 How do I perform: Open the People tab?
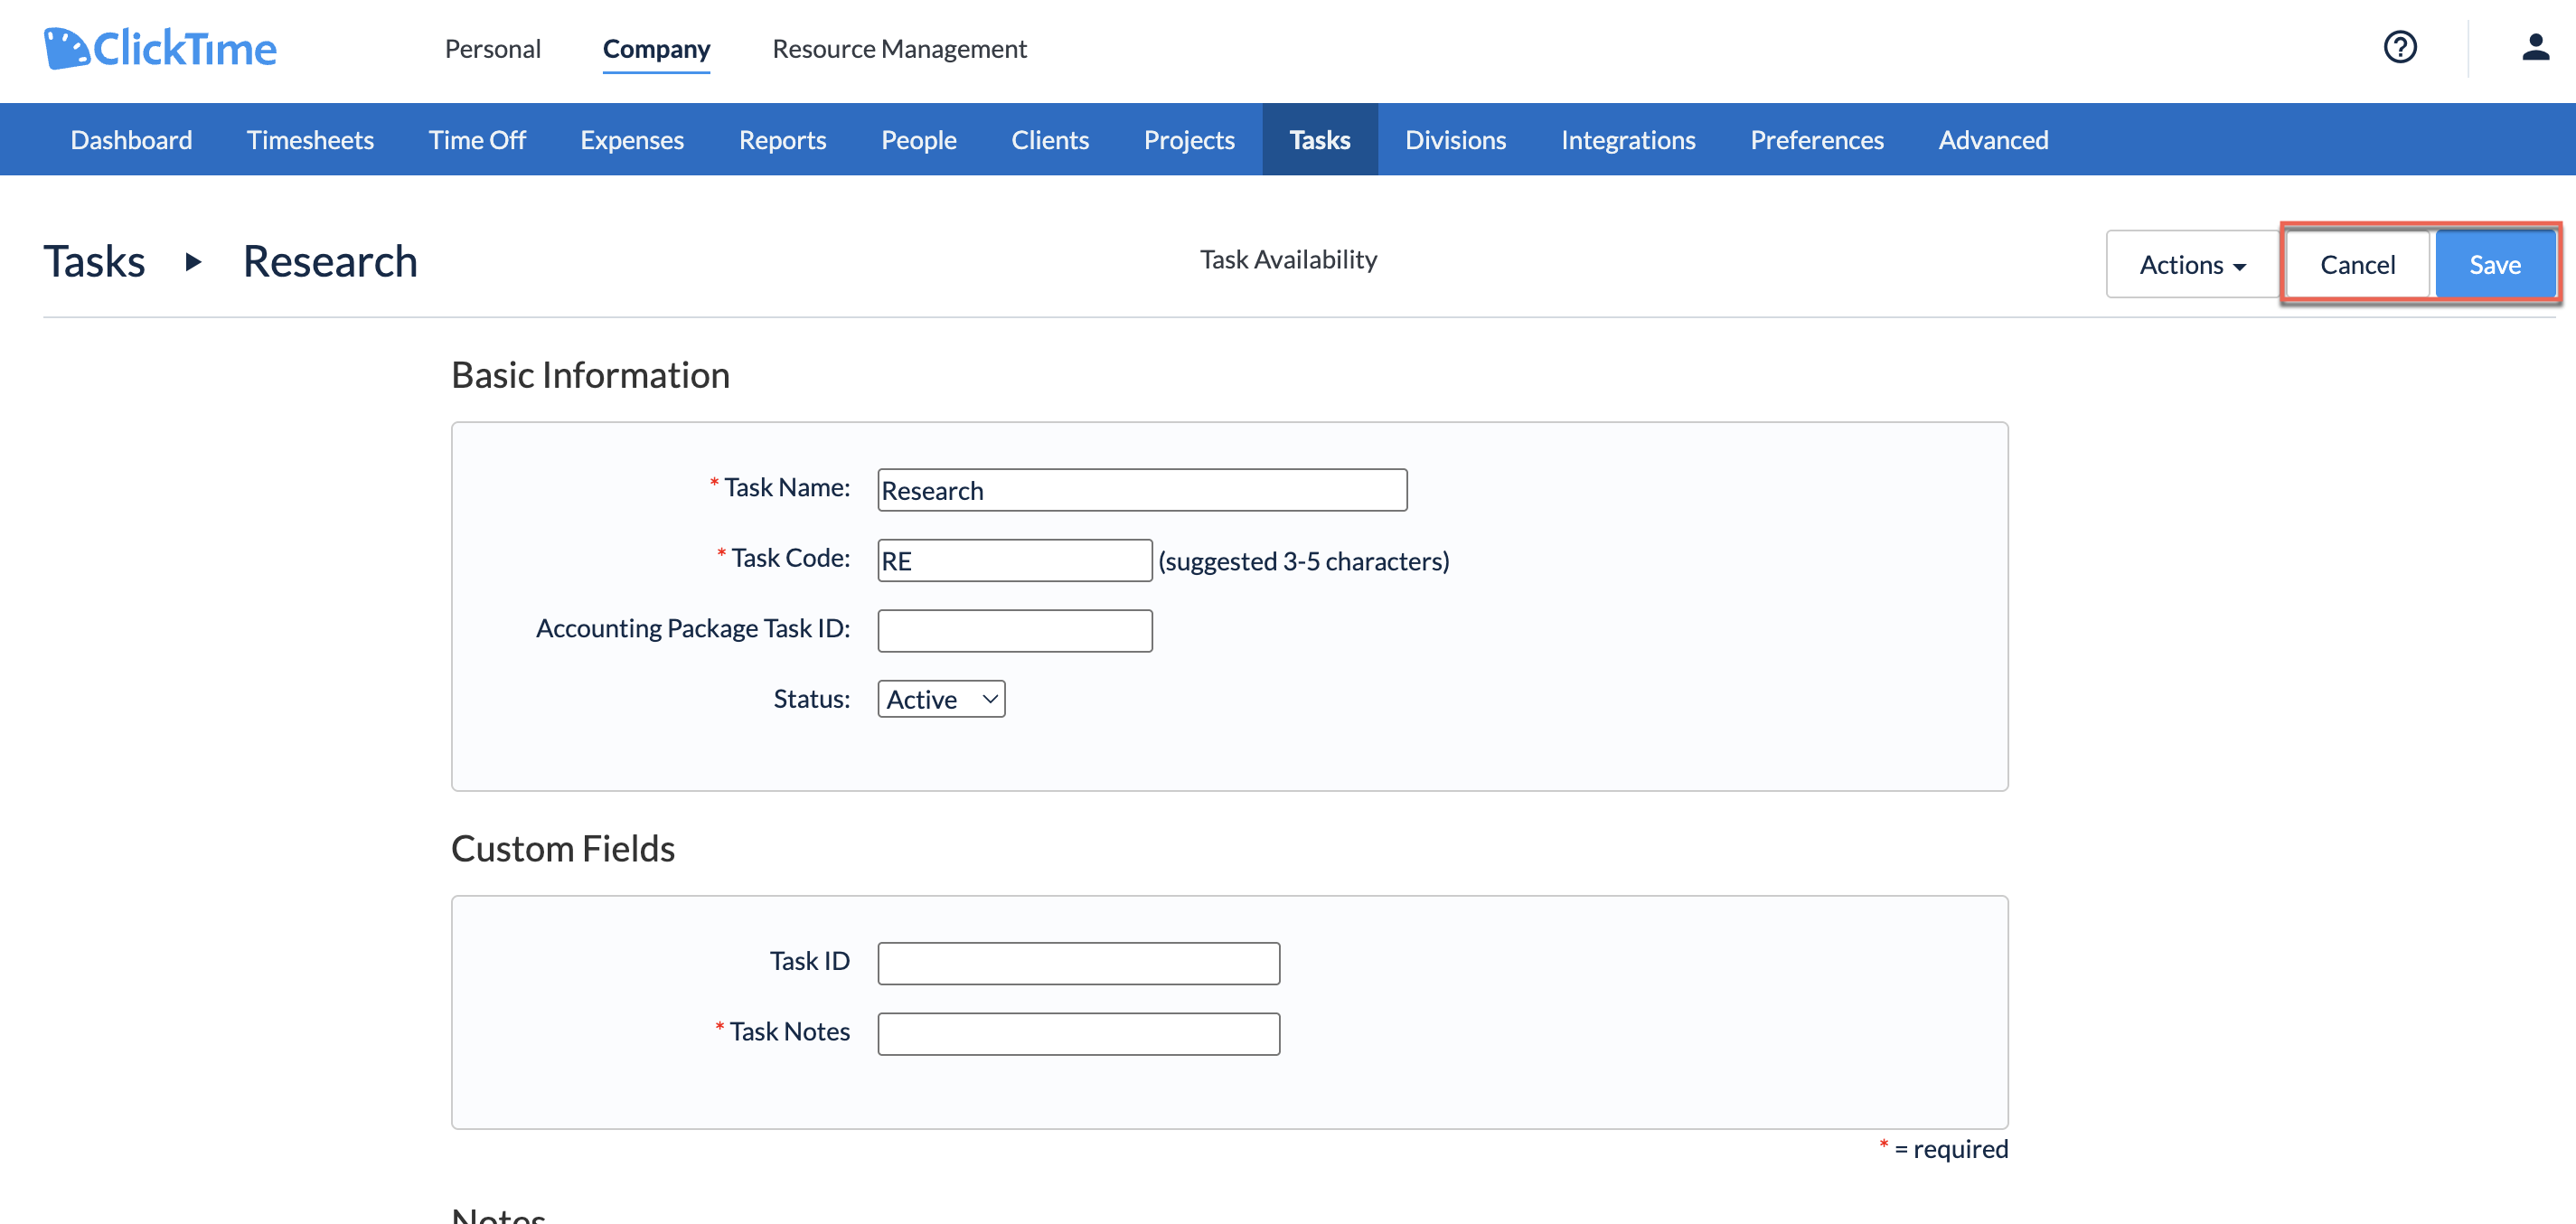pos(918,139)
